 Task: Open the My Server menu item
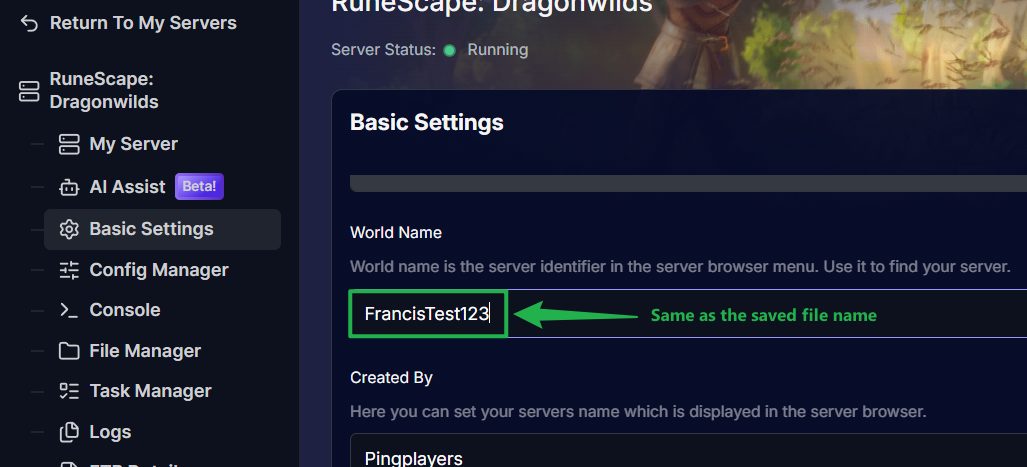[133, 144]
